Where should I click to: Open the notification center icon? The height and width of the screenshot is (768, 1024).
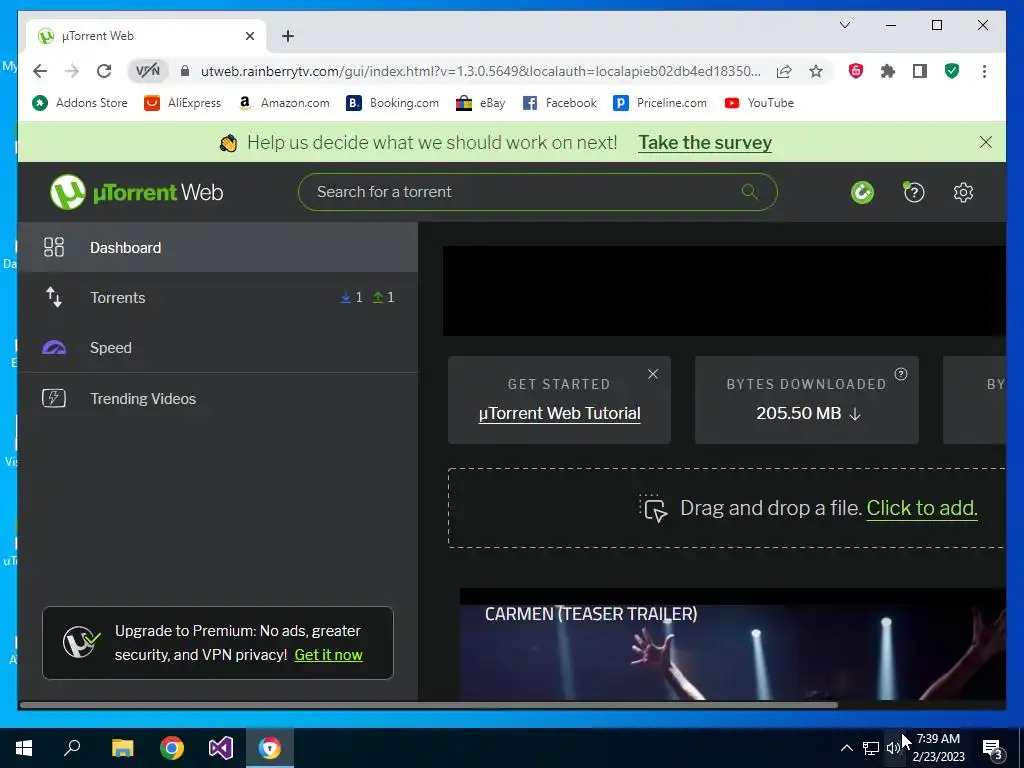click(x=993, y=750)
